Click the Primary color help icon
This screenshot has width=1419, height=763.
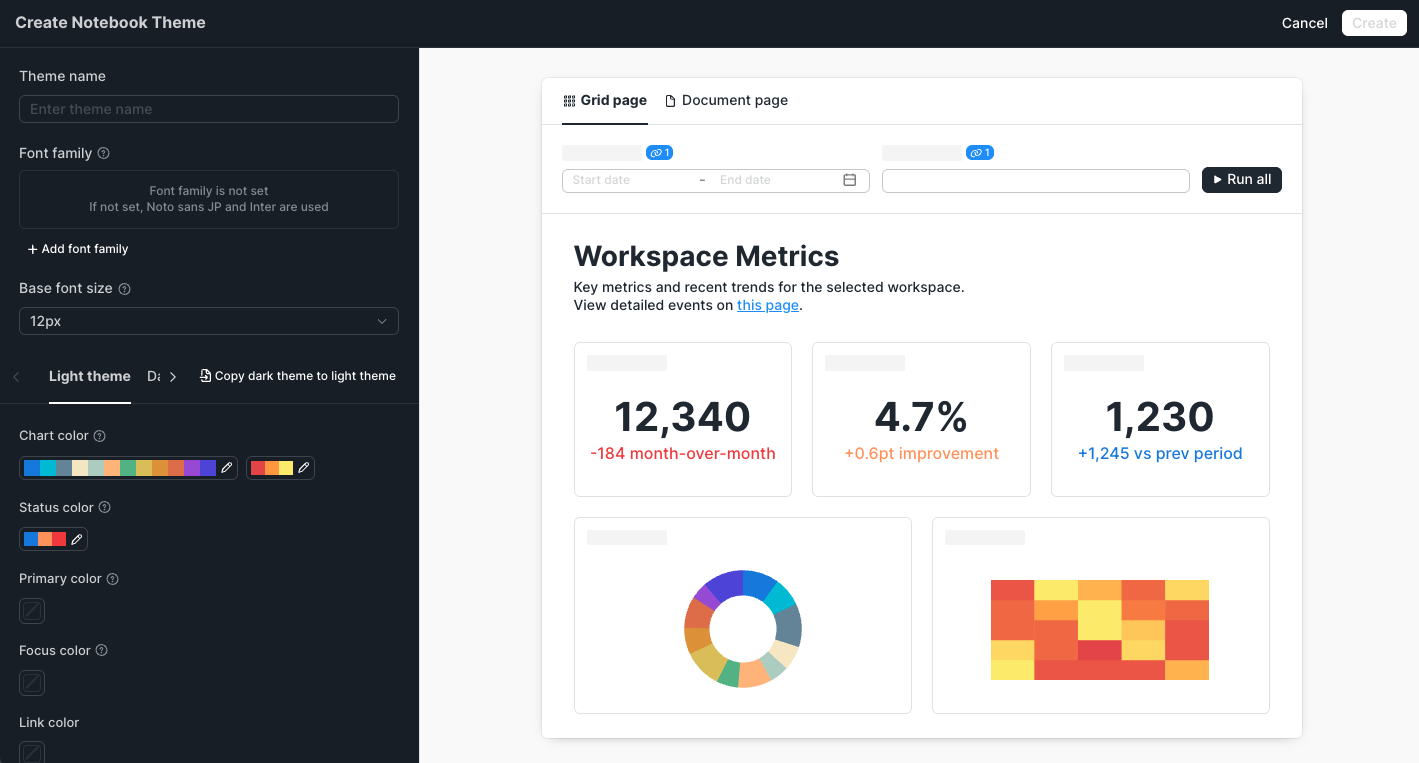pyautogui.click(x=112, y=579)
